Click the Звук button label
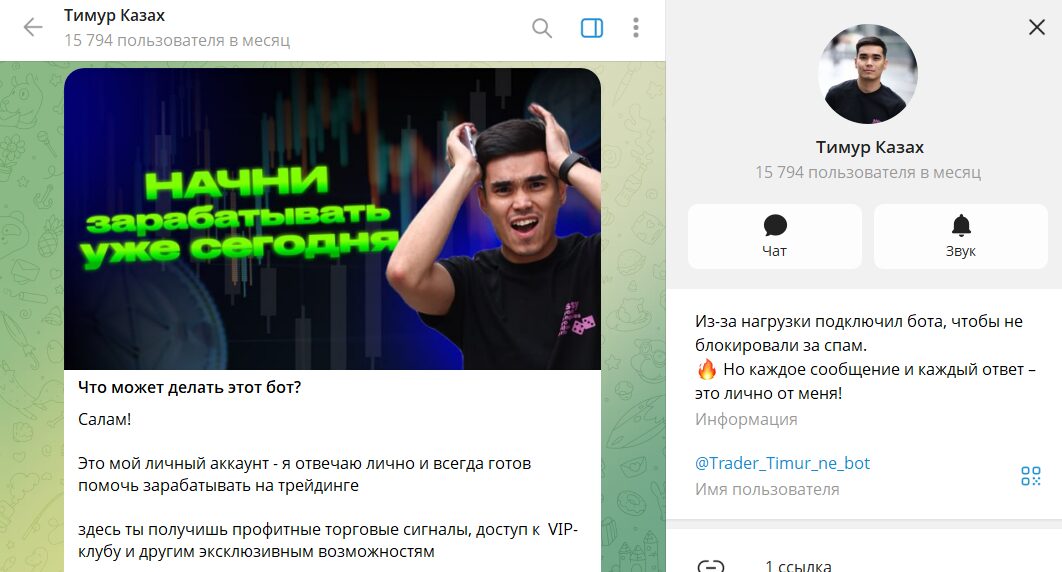1062x572 pixels. [960, 251]
